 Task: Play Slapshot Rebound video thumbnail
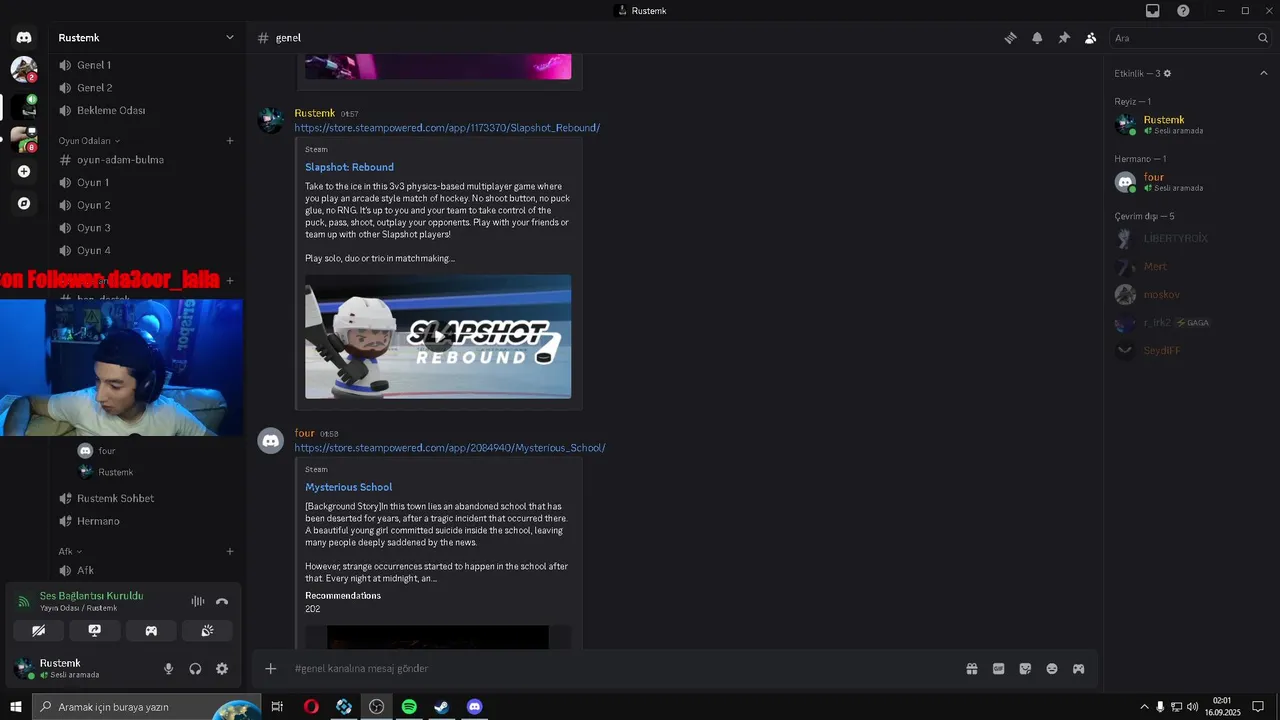point(438,337)
